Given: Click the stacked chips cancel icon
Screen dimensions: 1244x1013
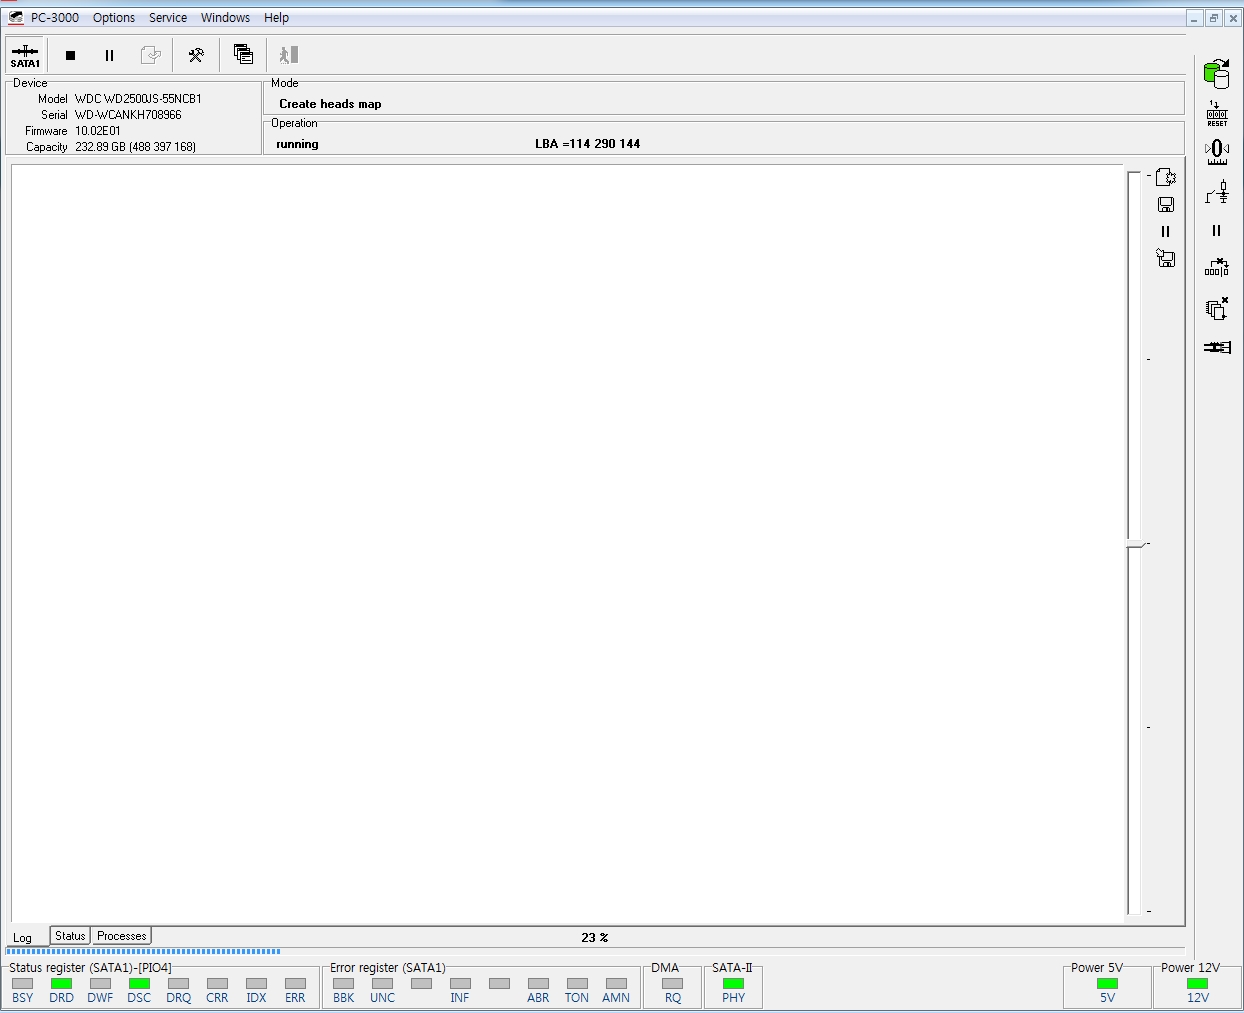Looking at the screenshot, I should (1217, 308).
